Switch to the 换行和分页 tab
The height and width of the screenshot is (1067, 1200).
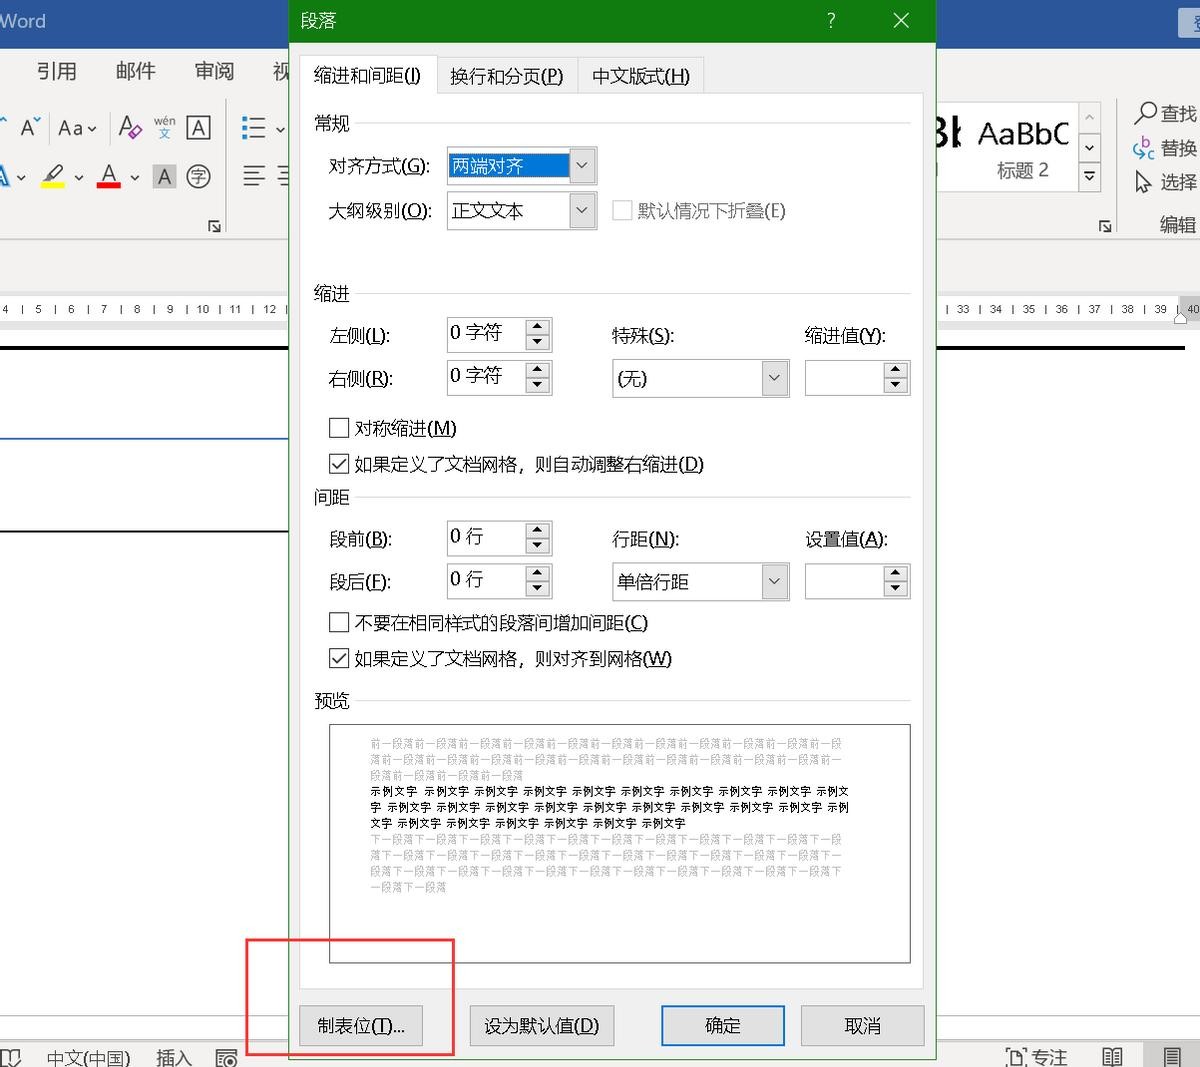[506, 76]
